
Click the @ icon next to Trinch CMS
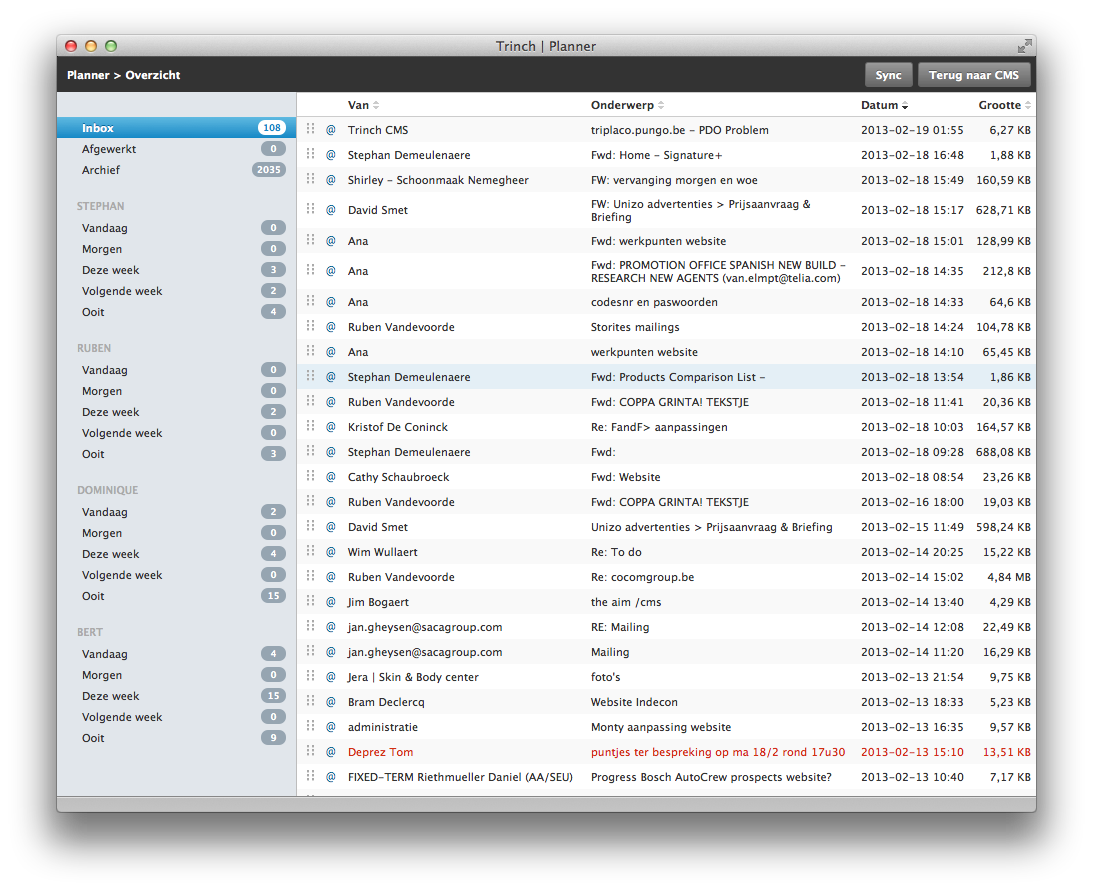(331, 130)
